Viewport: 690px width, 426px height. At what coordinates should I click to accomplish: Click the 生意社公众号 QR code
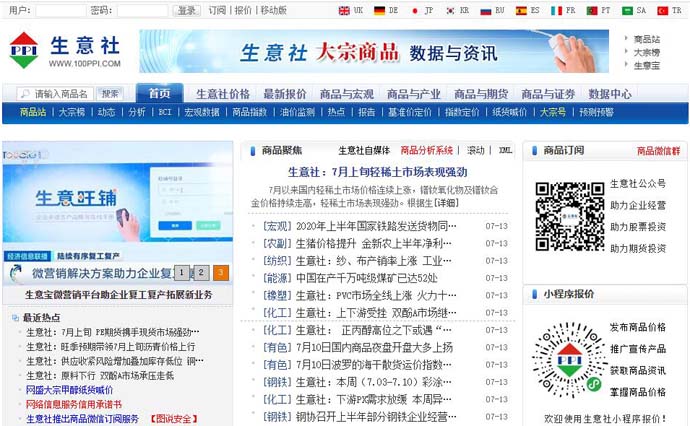coord(570,216)
